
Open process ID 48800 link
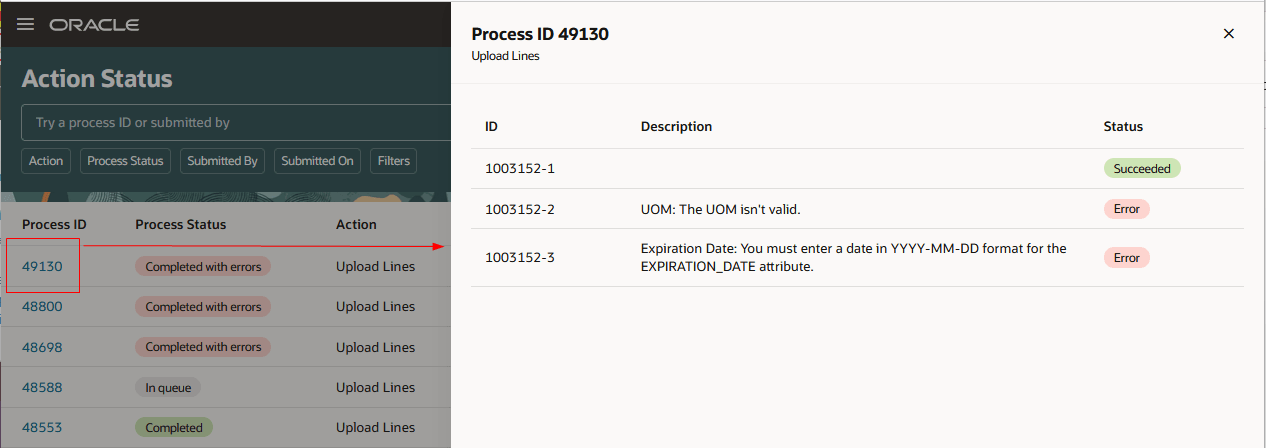click(42, 307)
